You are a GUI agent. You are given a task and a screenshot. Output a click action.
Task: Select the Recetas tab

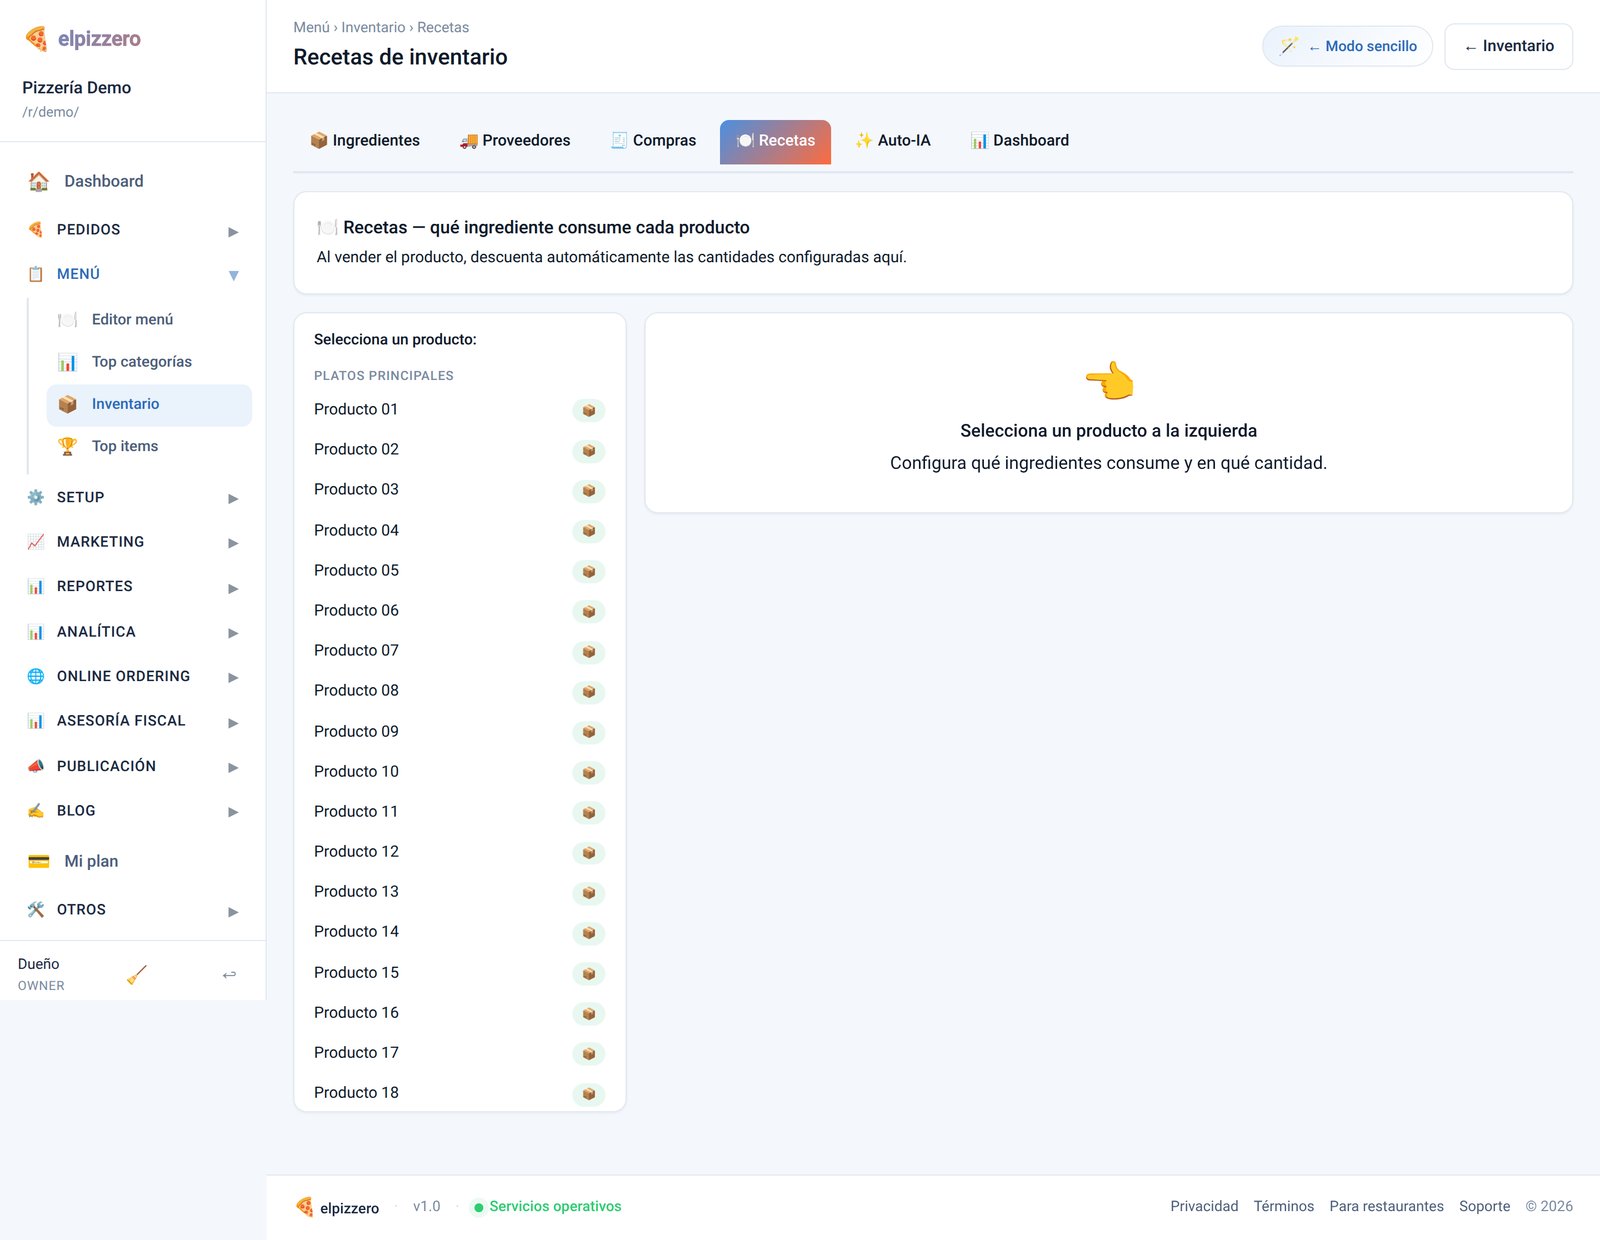click(x=775, y=141)
